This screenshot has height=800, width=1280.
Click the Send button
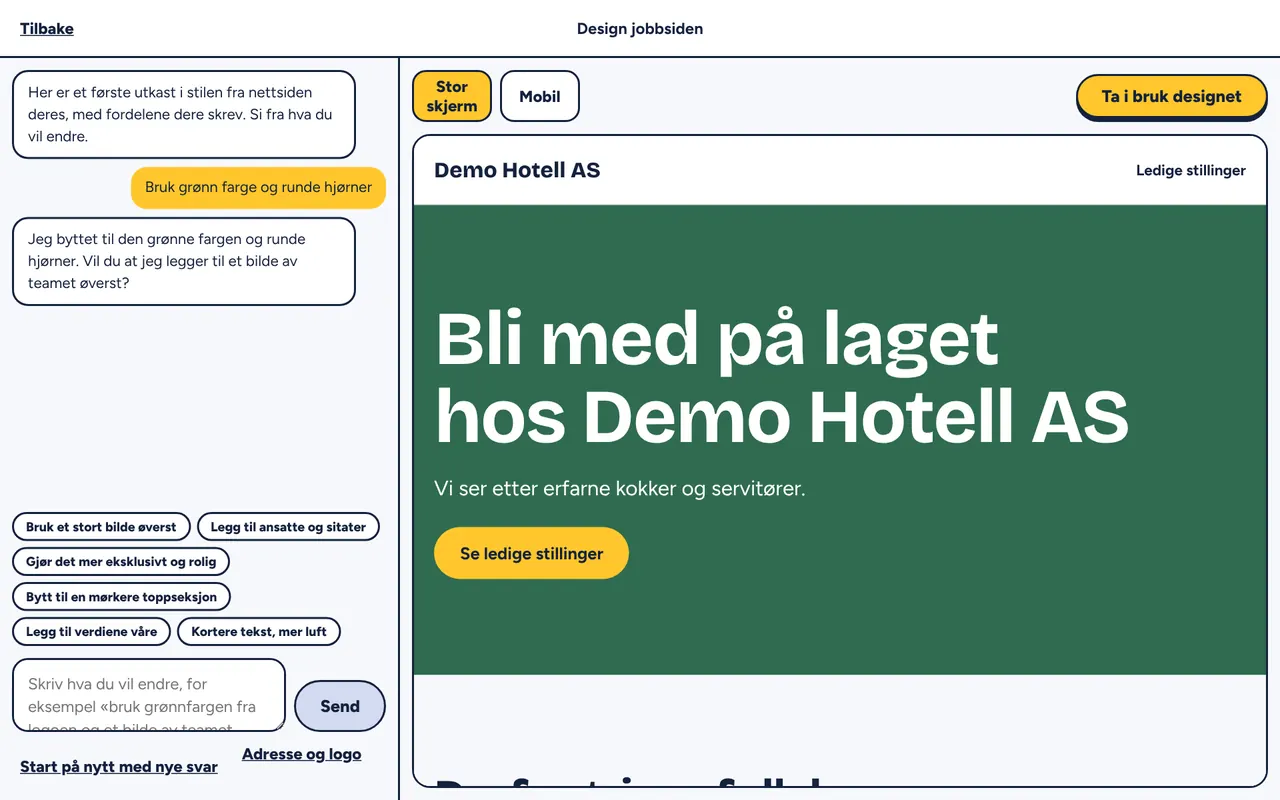click(x=340, y=706)
